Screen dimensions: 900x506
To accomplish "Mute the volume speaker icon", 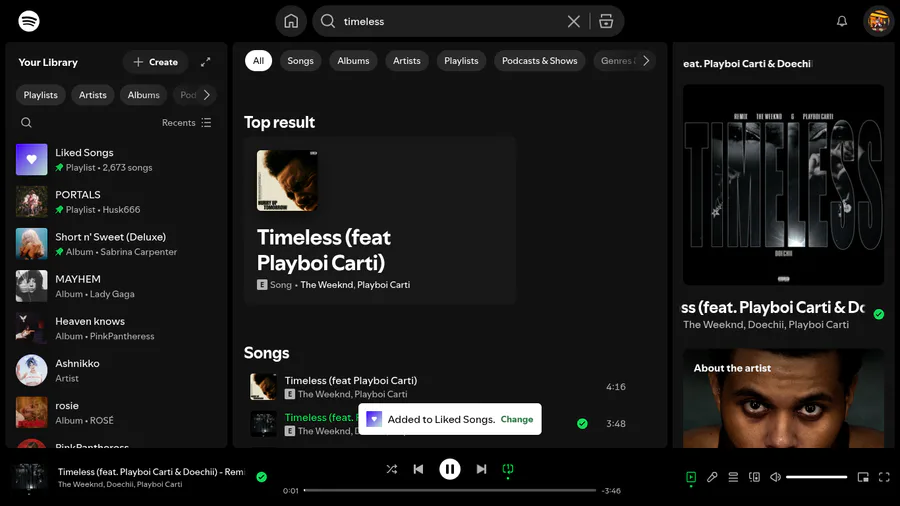I will [775, 477].
